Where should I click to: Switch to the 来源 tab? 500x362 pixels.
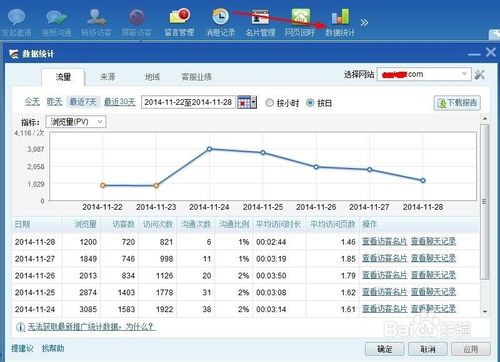[x=108, y=77]
